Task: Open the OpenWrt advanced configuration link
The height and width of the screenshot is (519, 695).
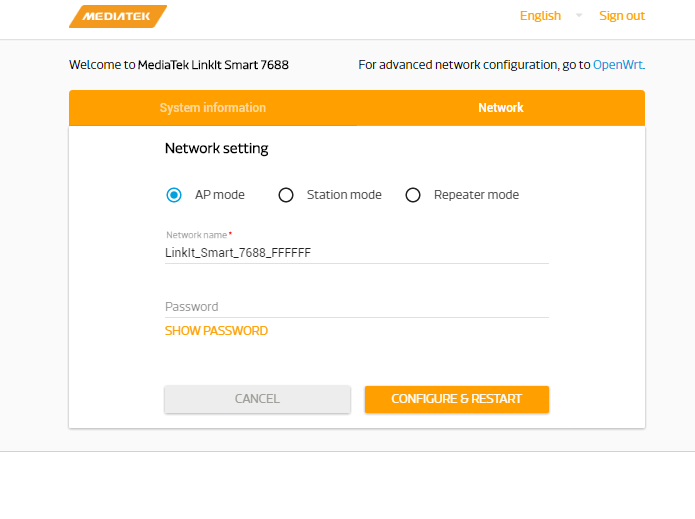Action: [618, 65]
